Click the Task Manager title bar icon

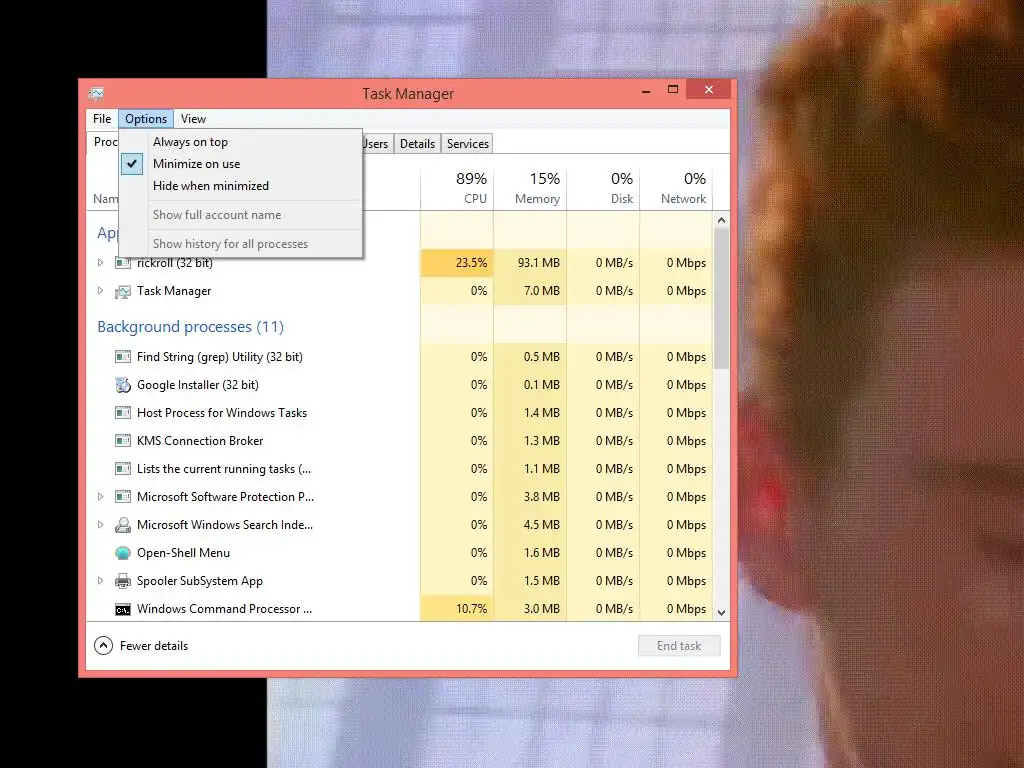(96, 94)
